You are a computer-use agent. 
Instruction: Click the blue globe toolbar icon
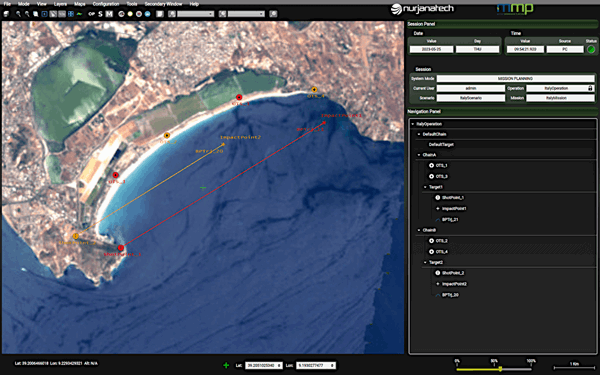tap(147, 14)
